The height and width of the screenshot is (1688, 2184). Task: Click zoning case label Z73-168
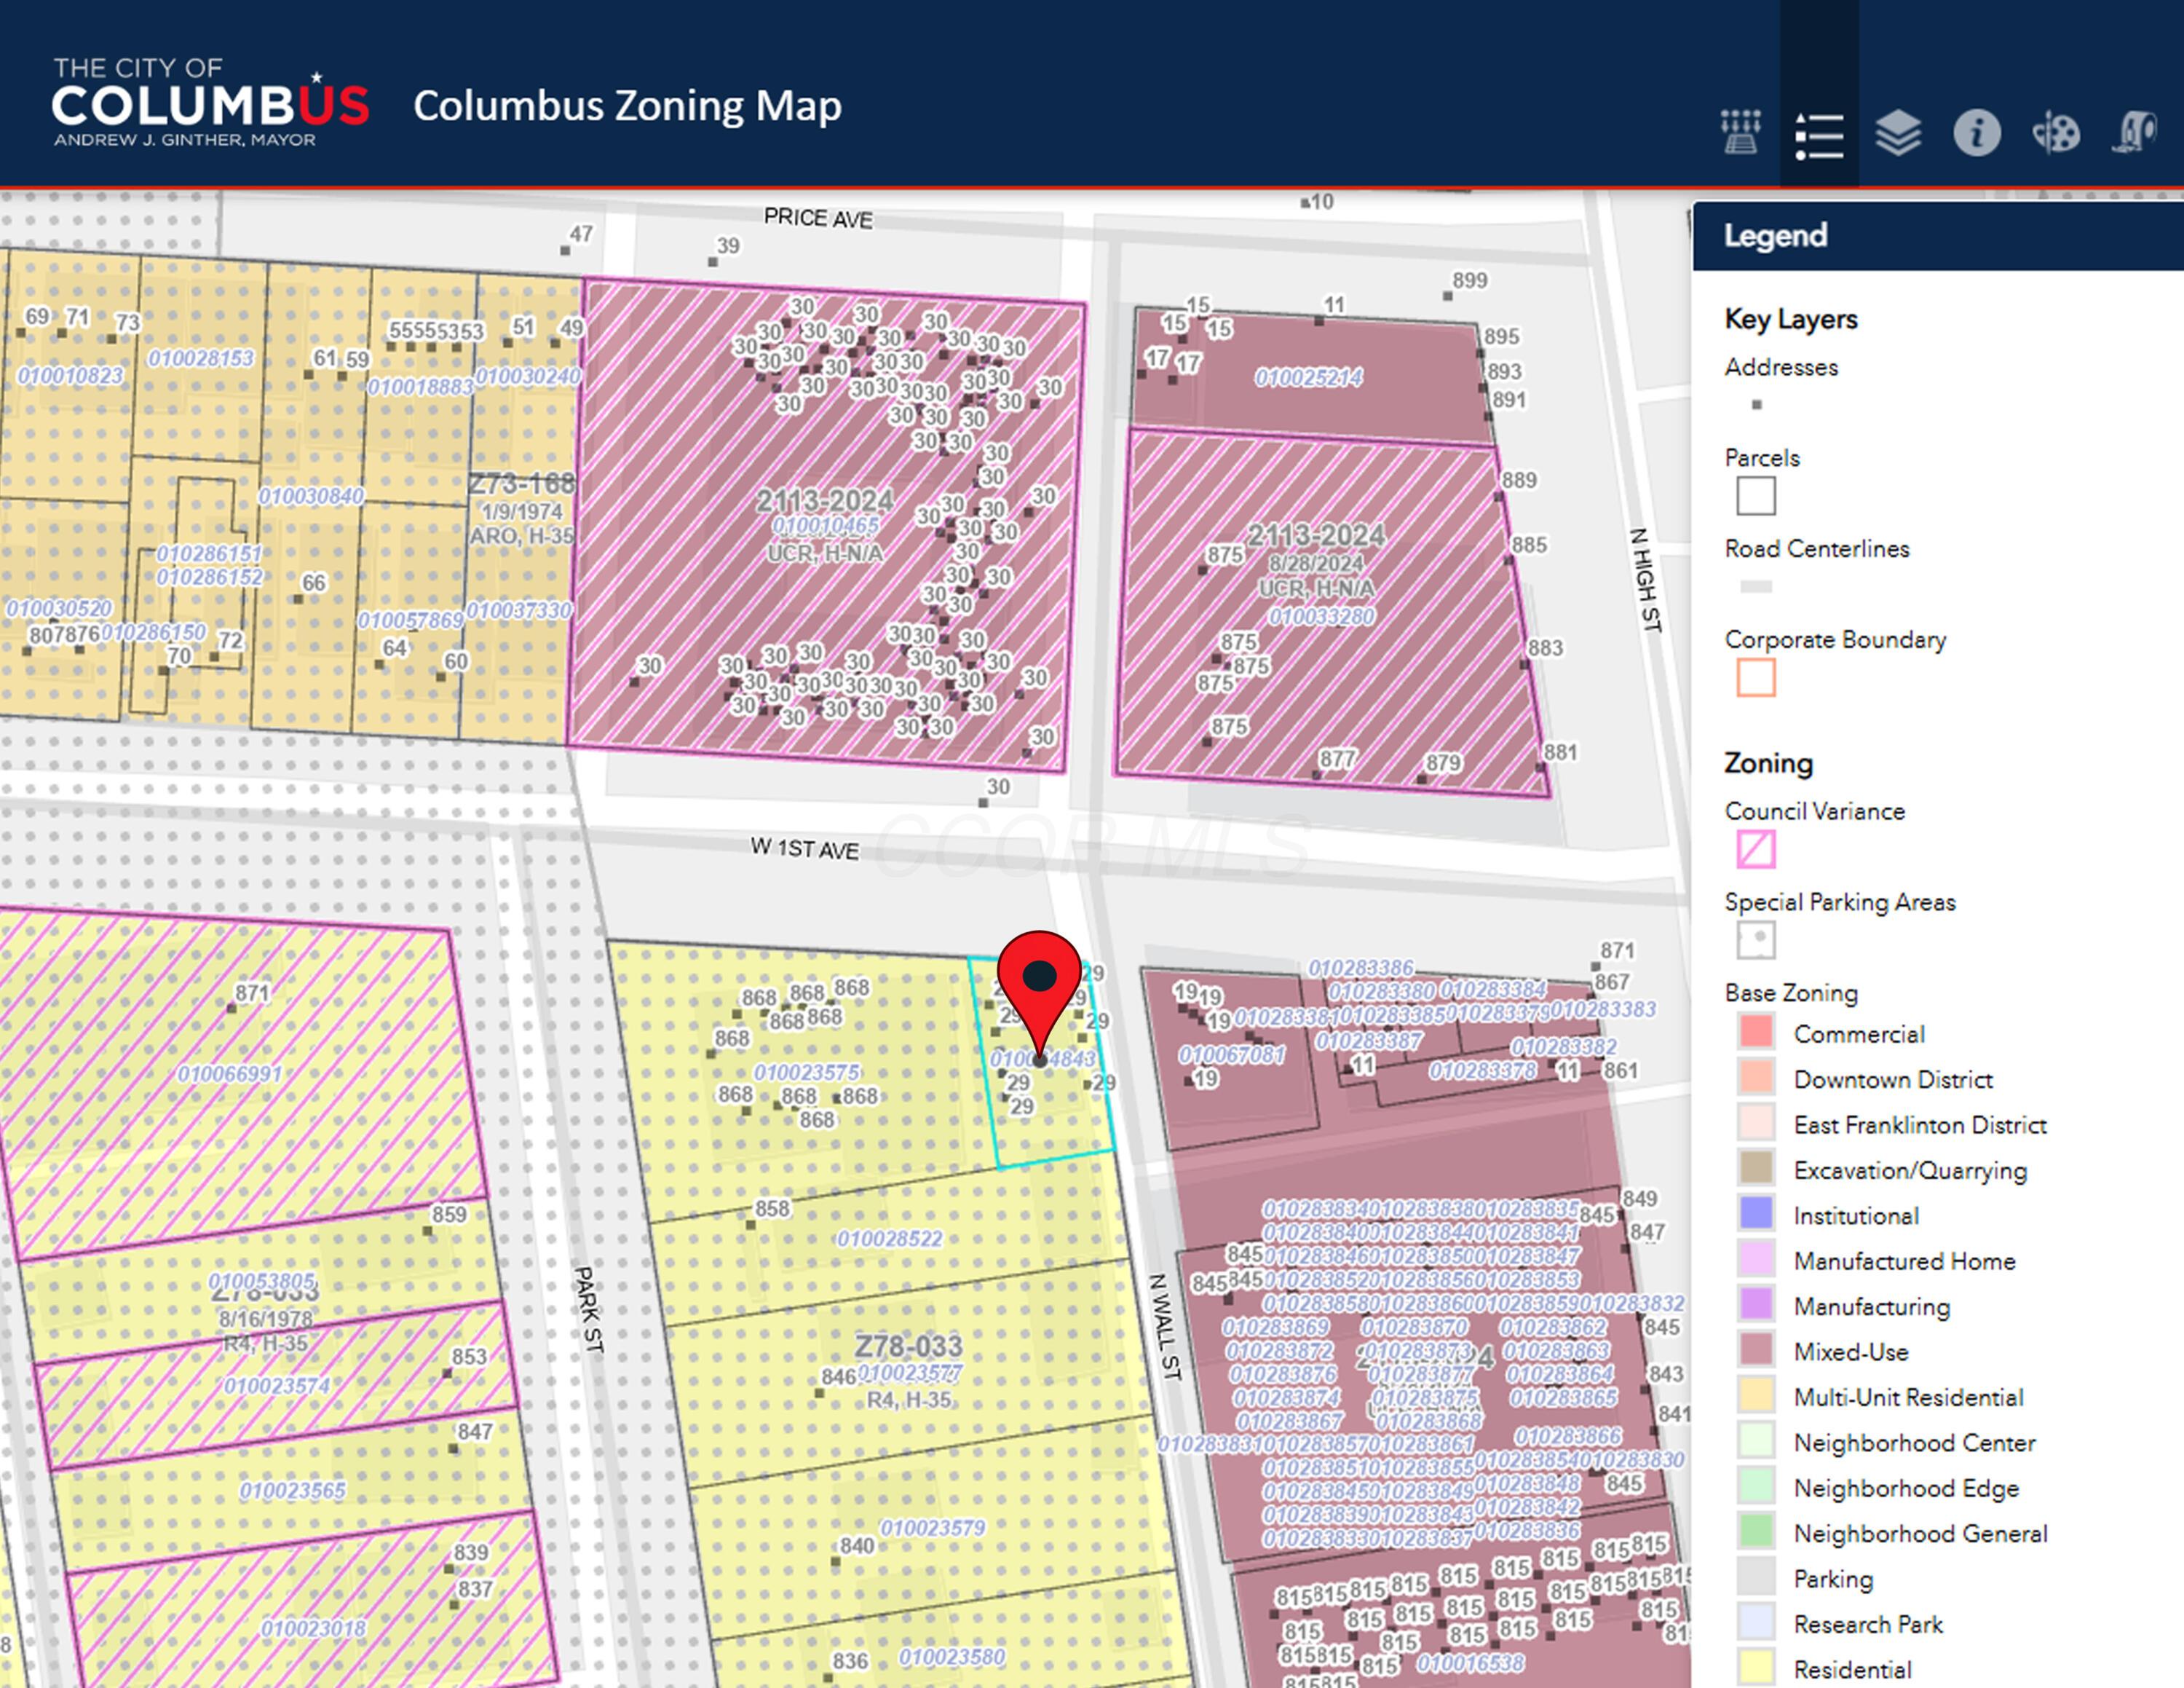pyautogui.click(x=521, y=484)
